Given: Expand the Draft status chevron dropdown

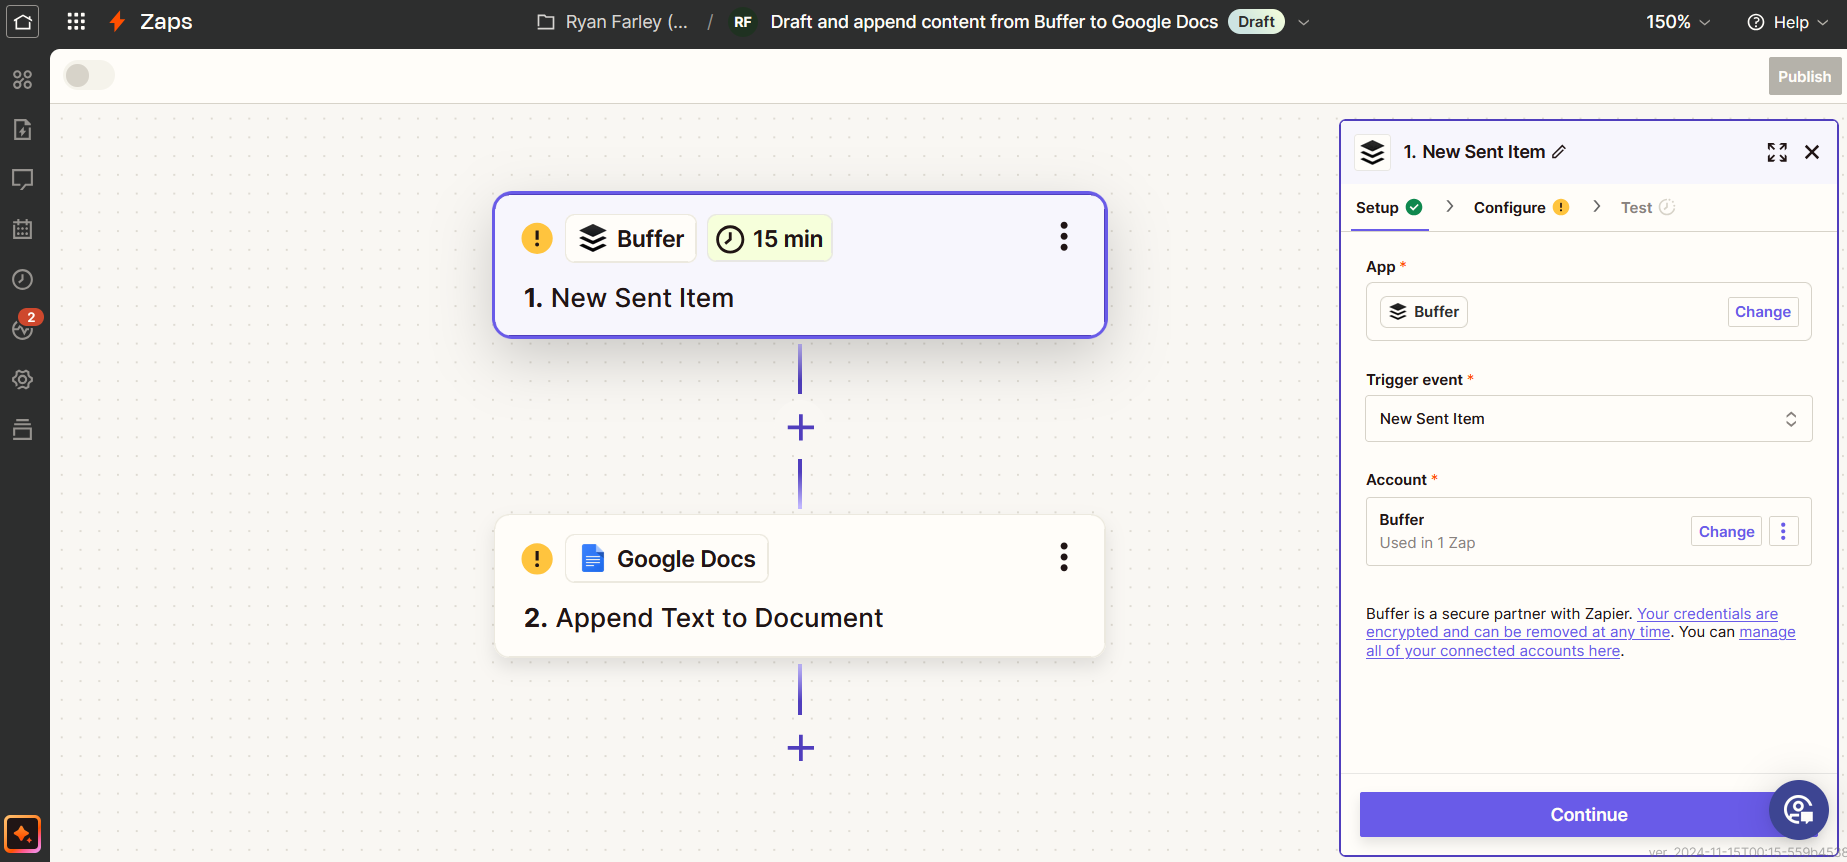Looking at the screenshot, I should pyautogui.click(x=1303, y=22).
